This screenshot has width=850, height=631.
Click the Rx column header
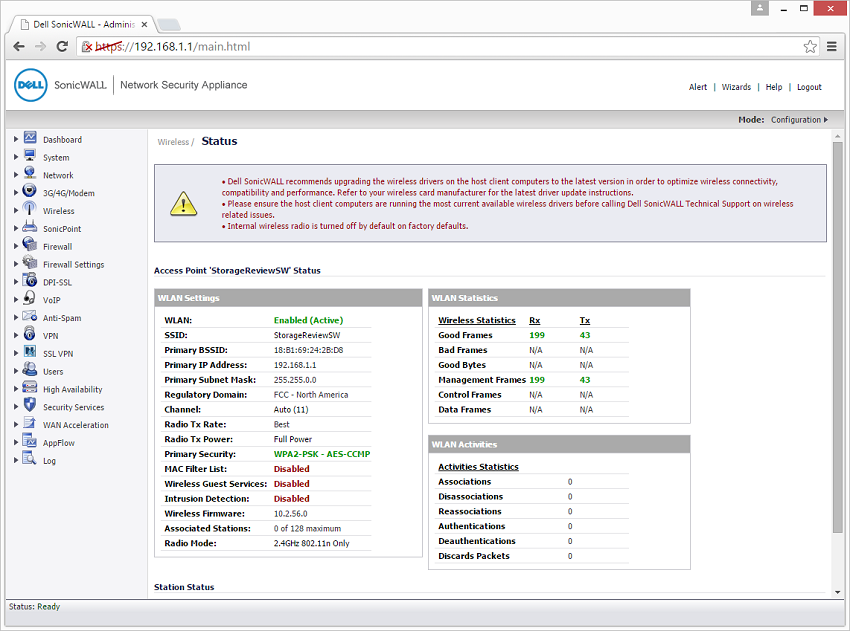[x=535, y=320]
